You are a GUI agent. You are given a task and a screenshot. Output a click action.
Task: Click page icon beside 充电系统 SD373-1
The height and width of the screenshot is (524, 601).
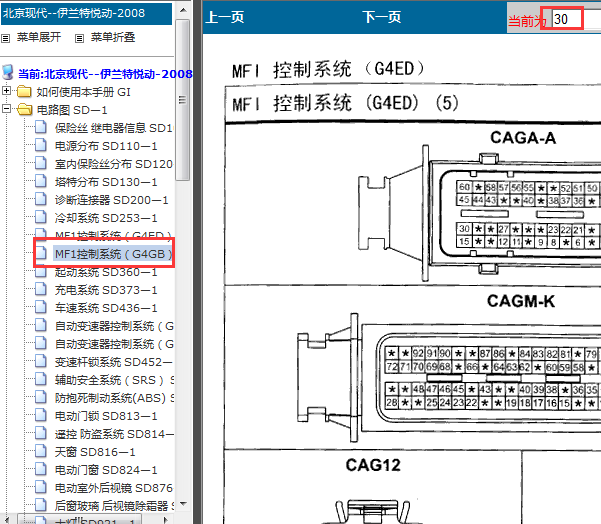(x=41, y=289)
